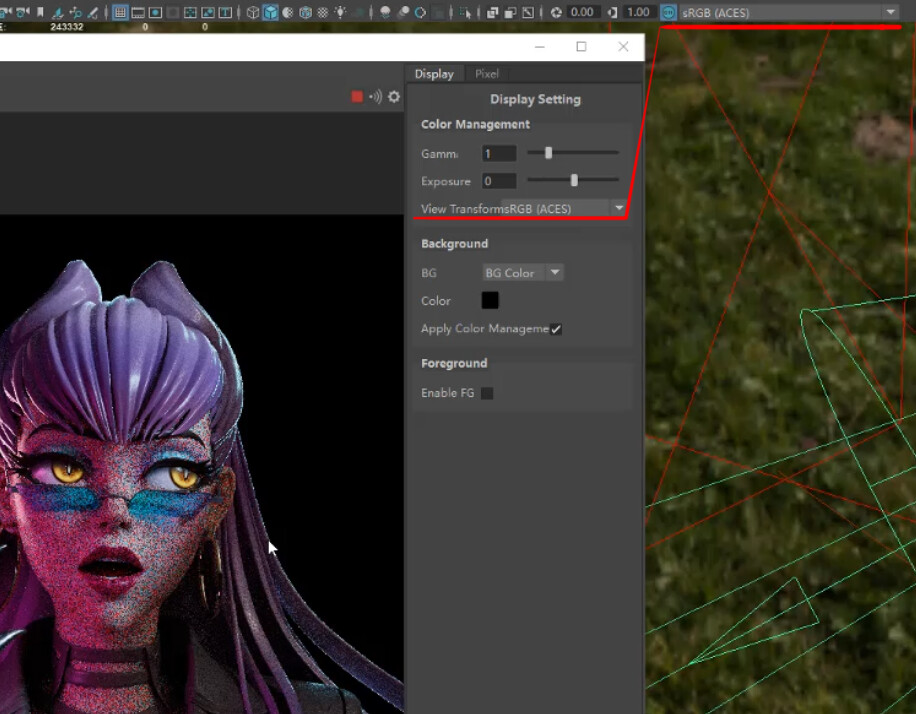Select the Display tab
Viewport: 916px width, 714px height.
point(434,74)
